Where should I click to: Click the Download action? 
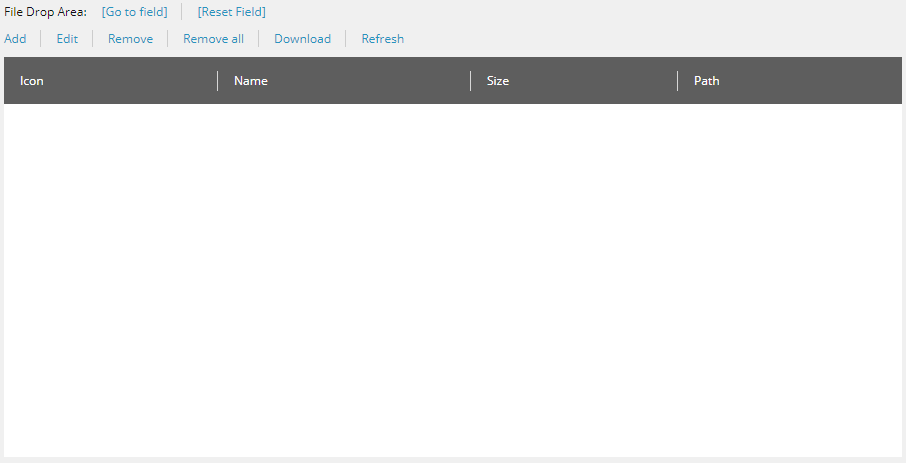[302, 39]
